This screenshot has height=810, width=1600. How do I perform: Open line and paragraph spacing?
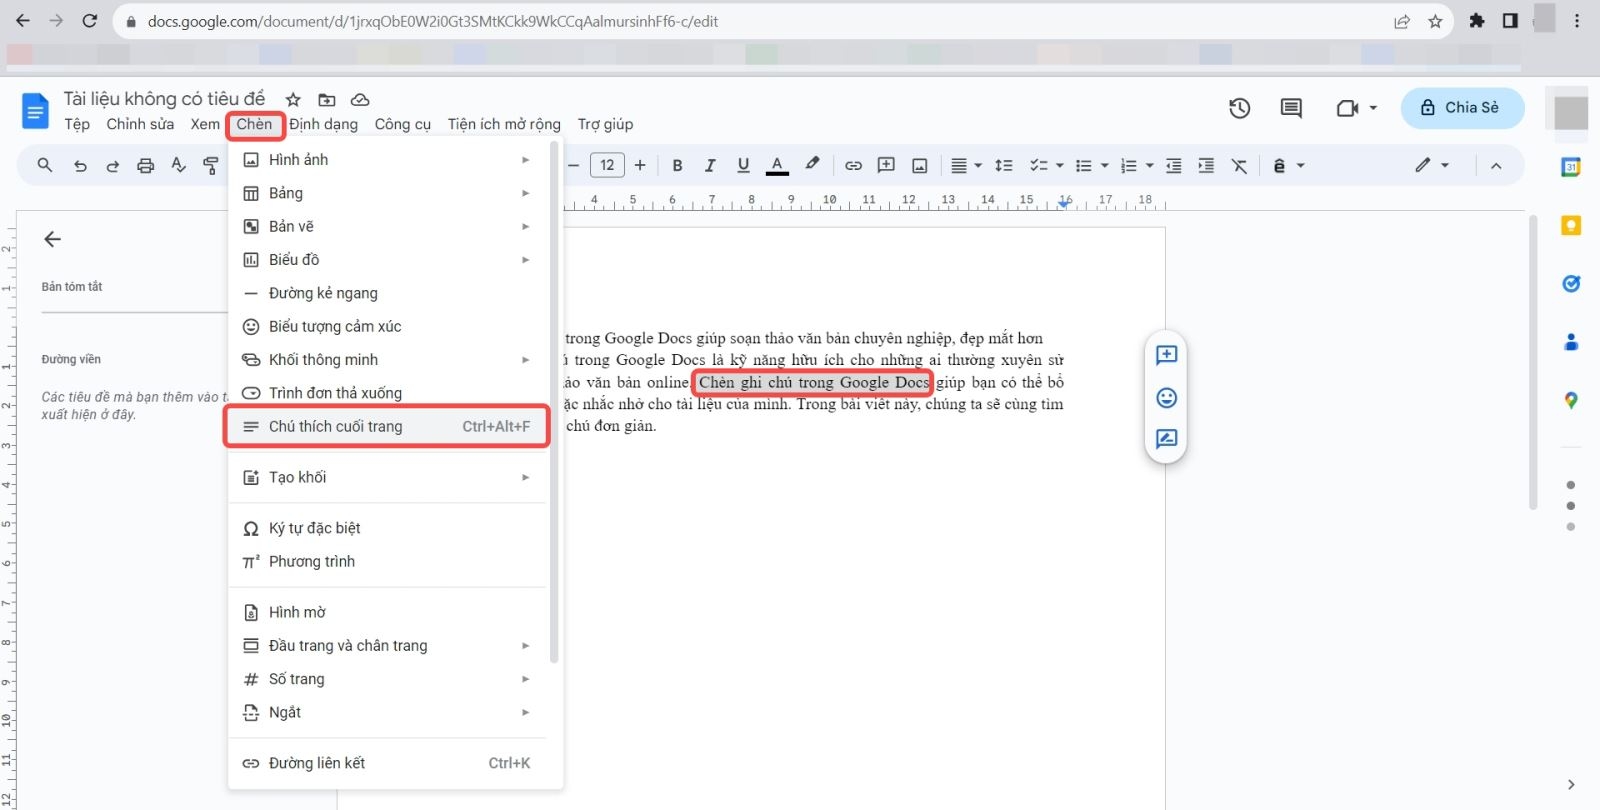pyautogui.click(x=1004, y=166)
